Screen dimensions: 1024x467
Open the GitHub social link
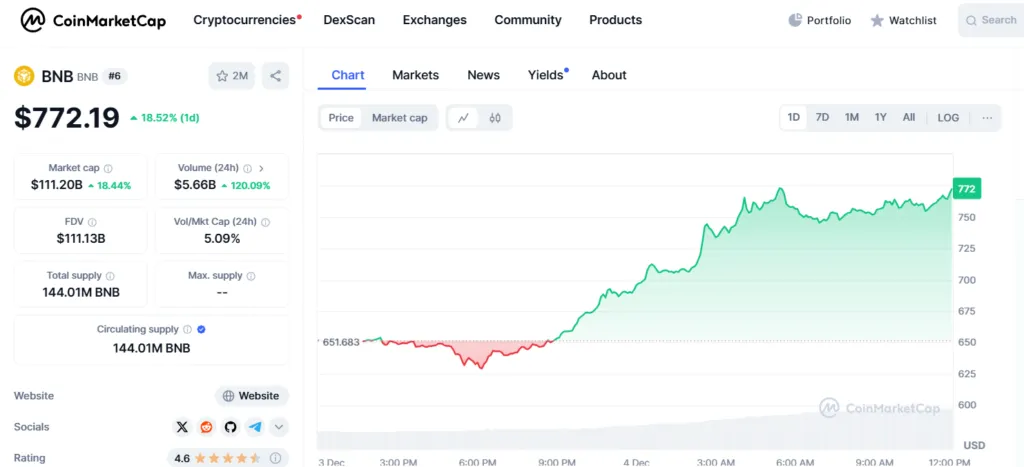coord(231,427)
